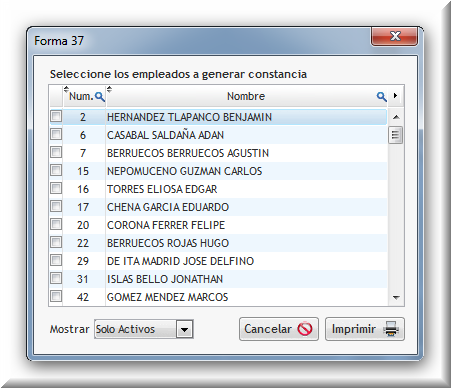Click the sort arrows beside Num. header
The image size is (451, 388).
(66, 89)
